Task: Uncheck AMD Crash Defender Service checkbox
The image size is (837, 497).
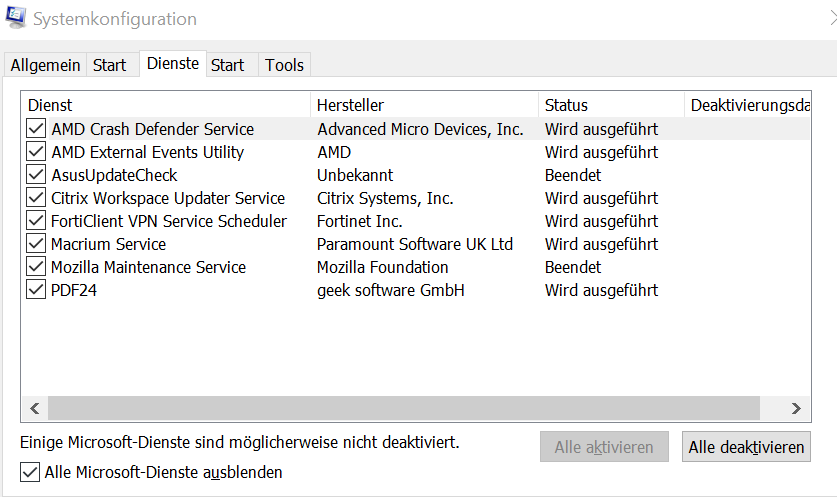Action: click(36, 129)
